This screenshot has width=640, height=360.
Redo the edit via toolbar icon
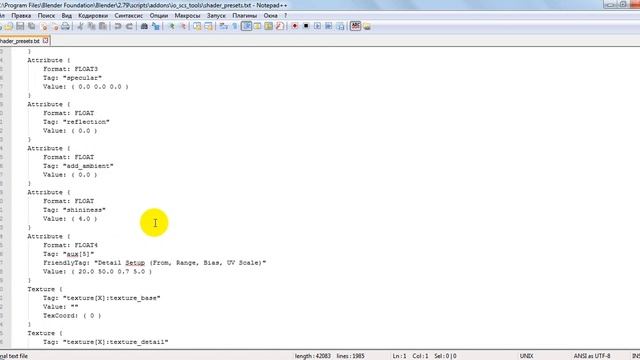pyautogui.click(x=129, y=27)
